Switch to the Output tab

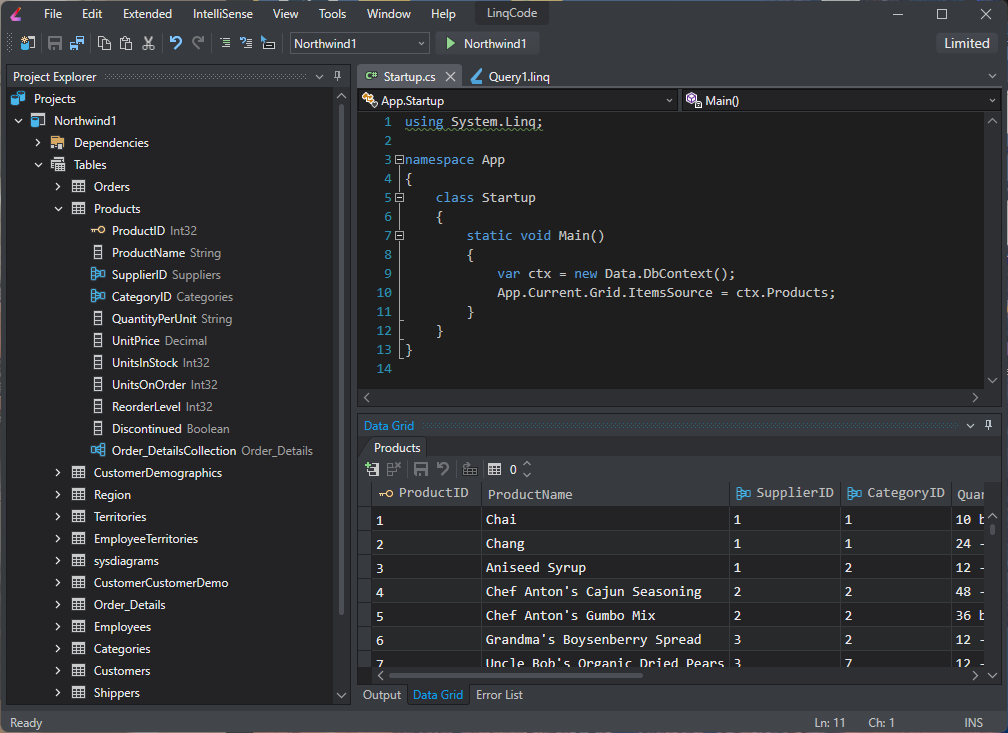click(x=381, y=695)
